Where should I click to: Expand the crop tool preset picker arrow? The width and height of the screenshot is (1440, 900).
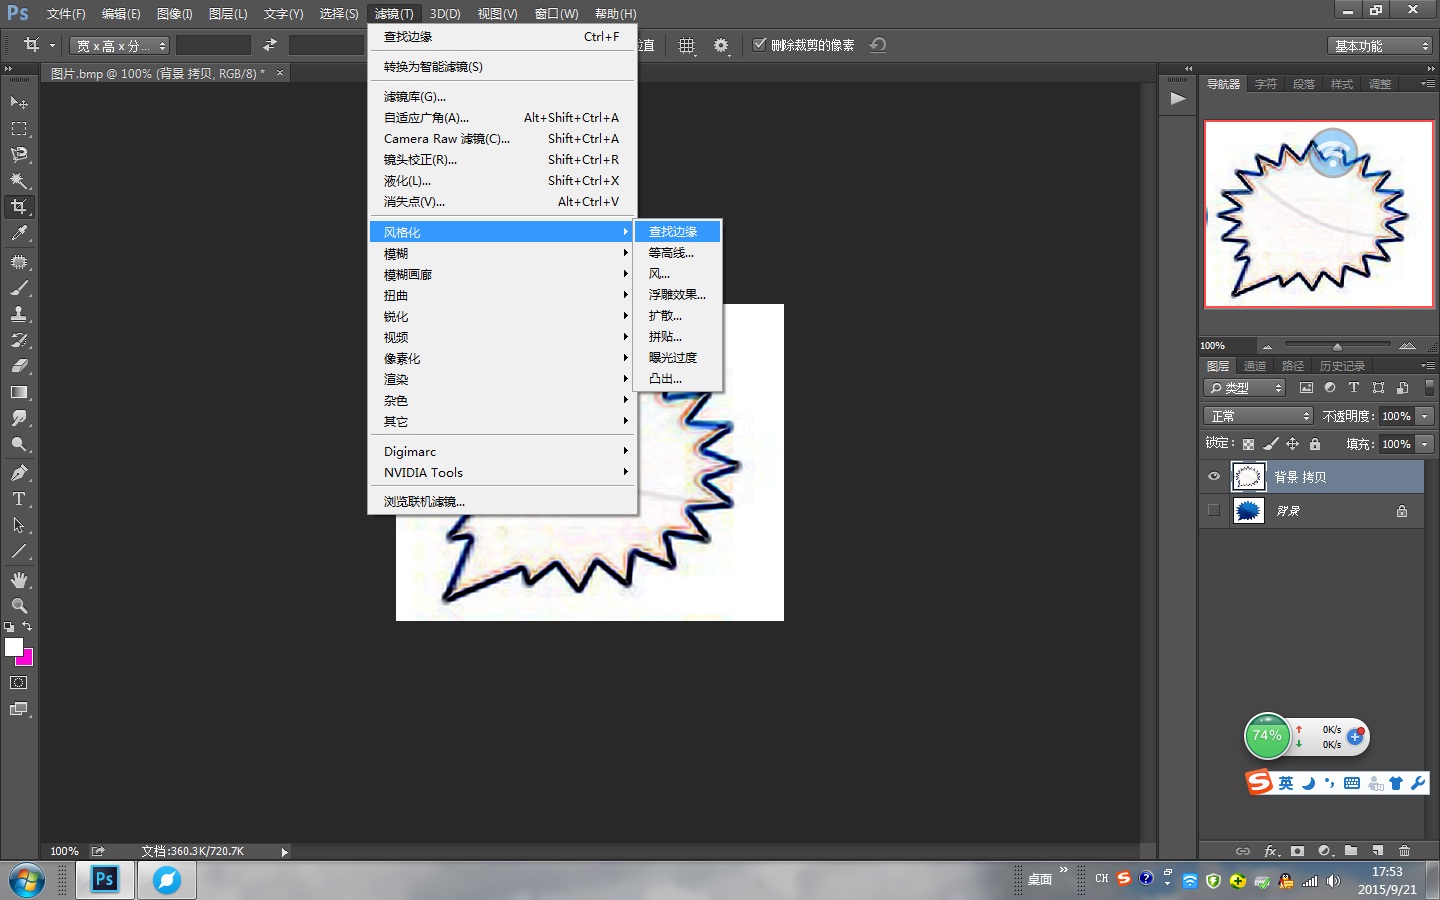point(52,45)
